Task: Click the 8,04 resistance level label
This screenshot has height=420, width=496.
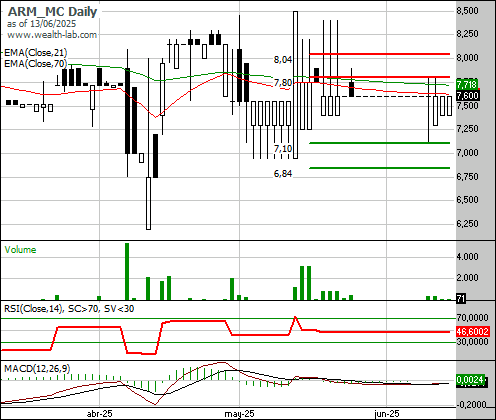Action: (x=283, y=60)
